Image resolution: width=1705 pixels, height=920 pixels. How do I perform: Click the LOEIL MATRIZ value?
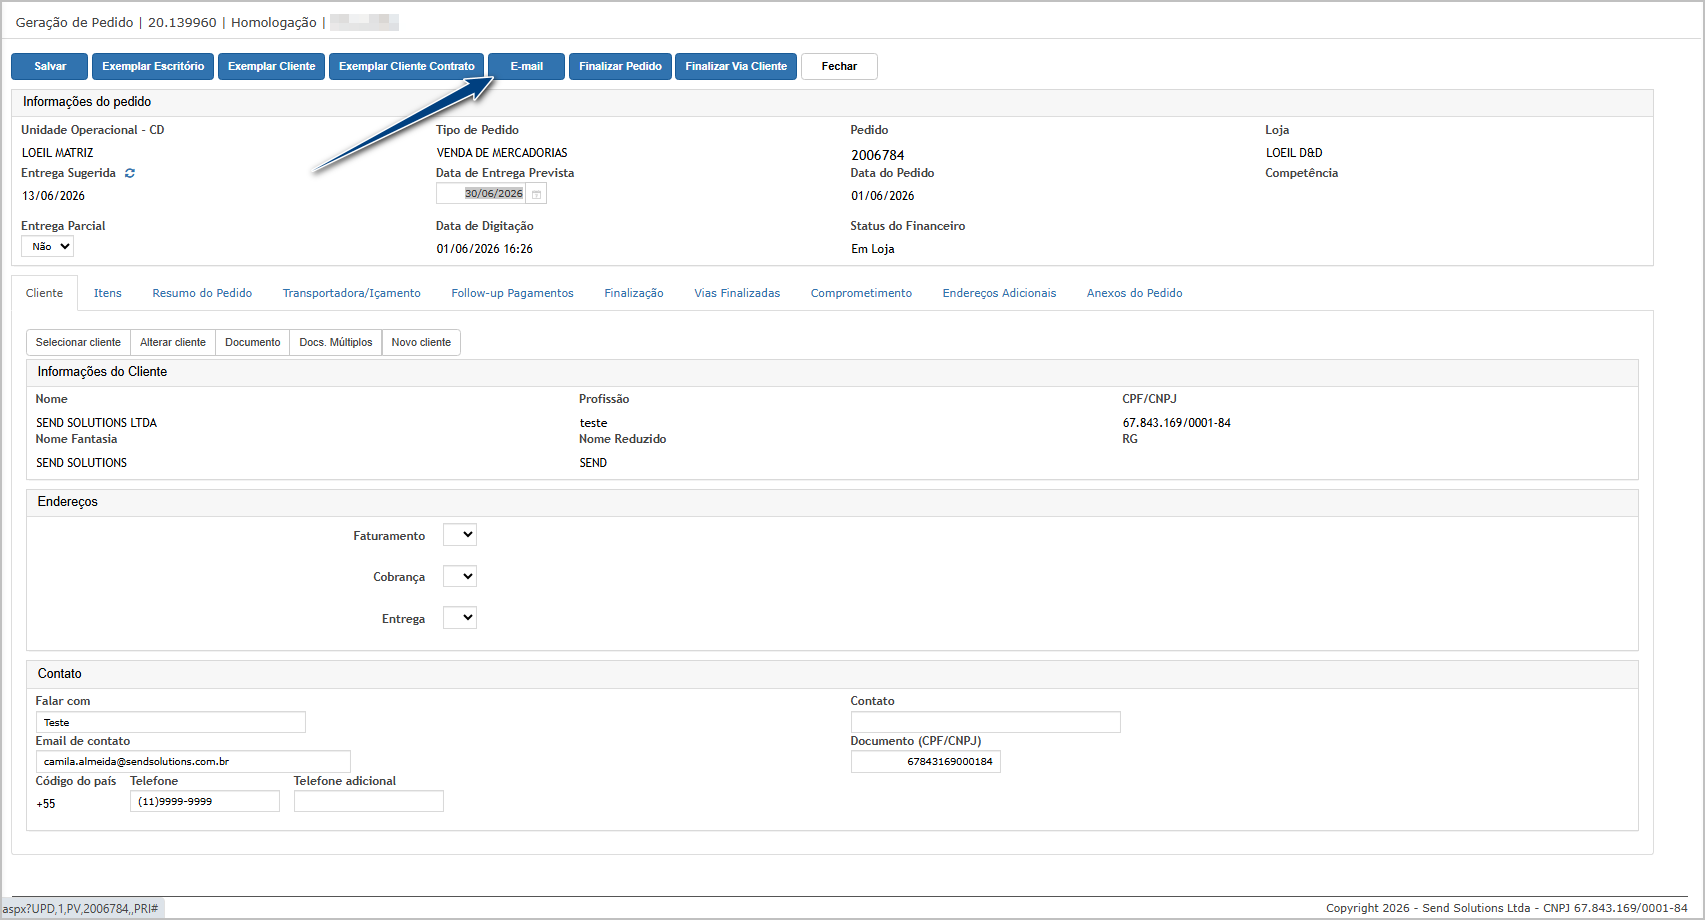[58, 153]
